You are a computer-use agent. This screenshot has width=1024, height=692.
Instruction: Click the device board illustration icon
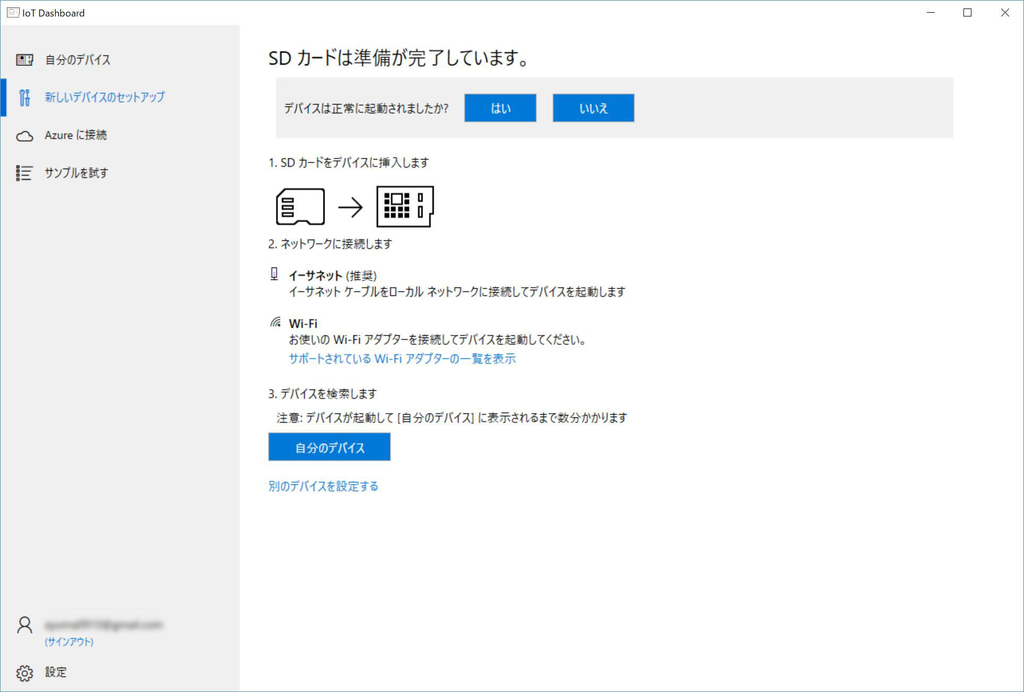pyautogui.click(x=405, y=207)
